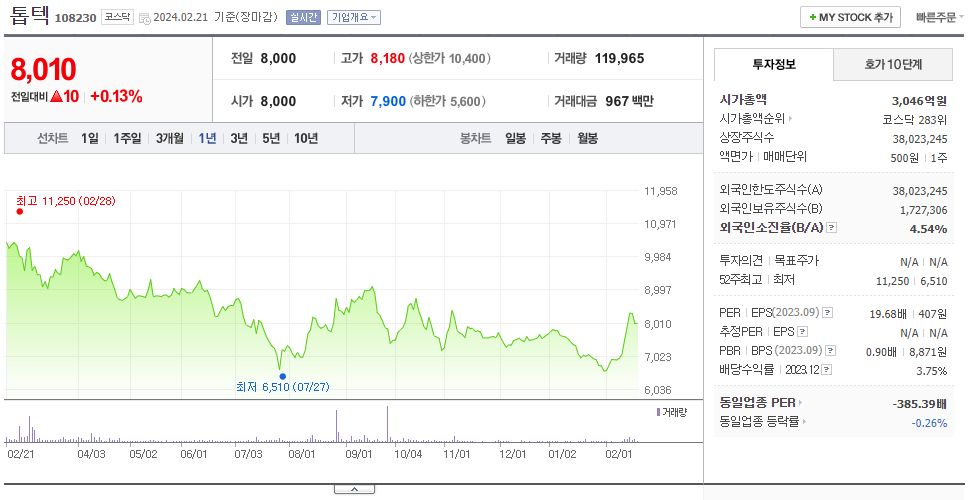The width and height of the screenshot is (968, 500).
Task: Switch to the 투자정보 tab
Action: click(774, 64)
